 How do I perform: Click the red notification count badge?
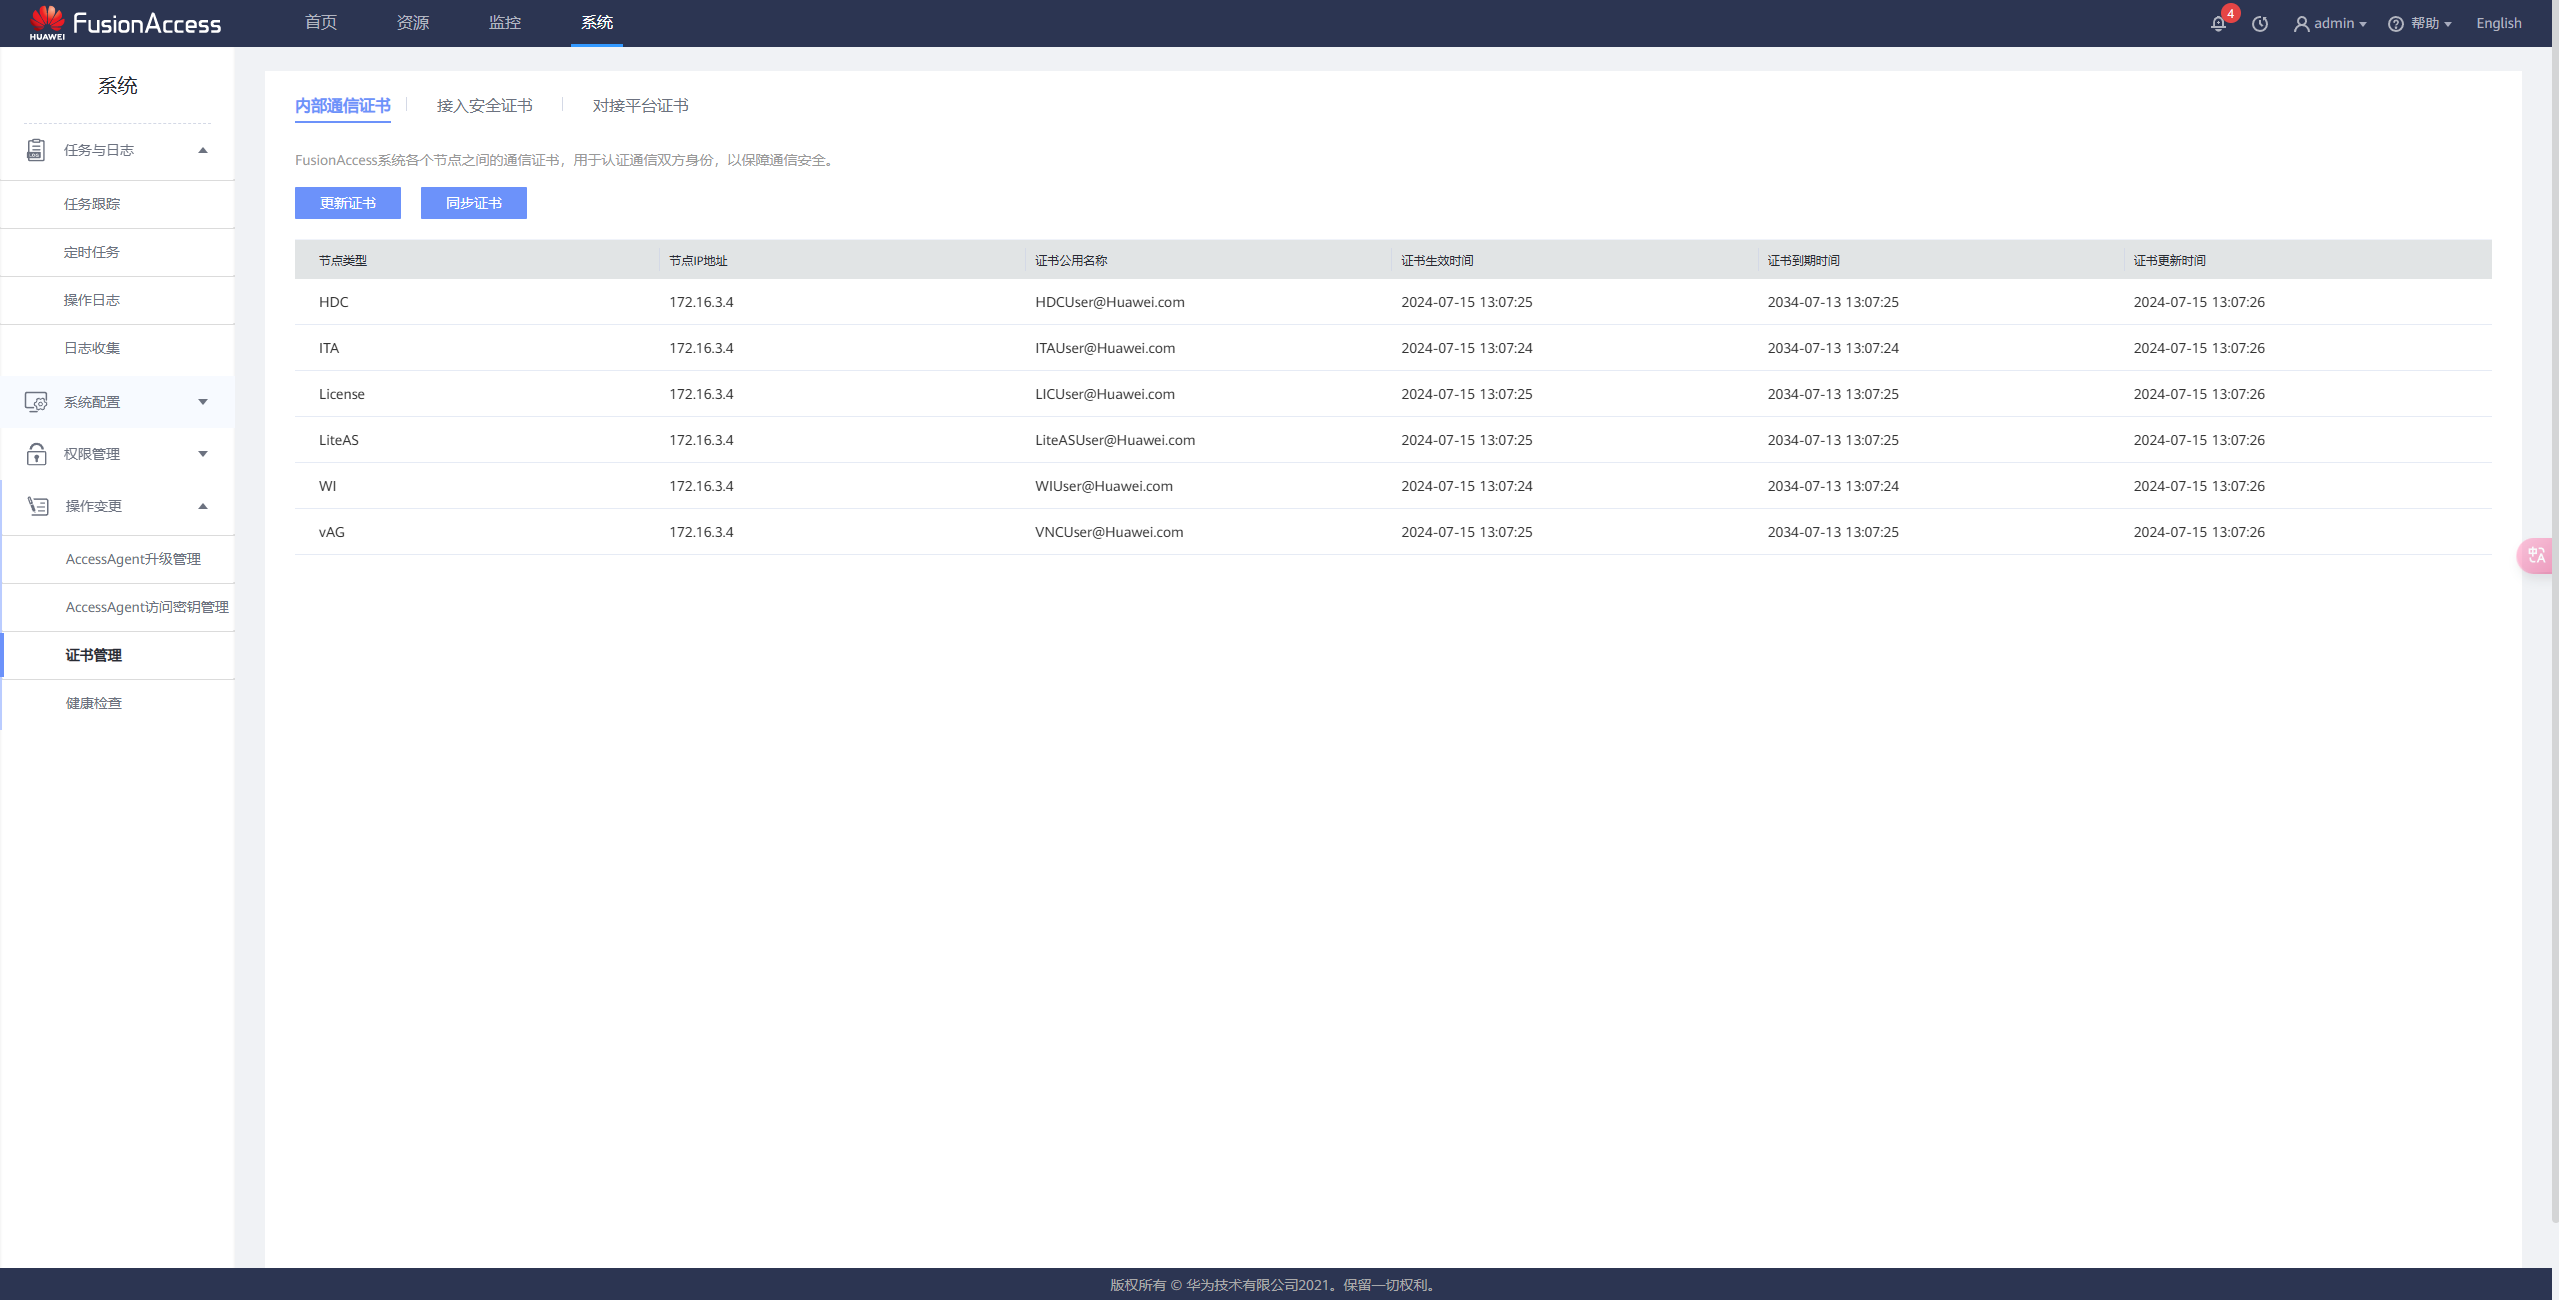point(2230,14)
